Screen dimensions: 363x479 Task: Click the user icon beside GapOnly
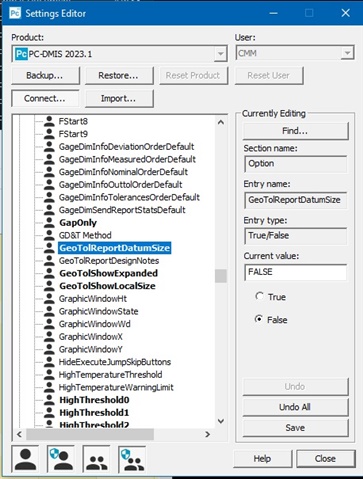[49, 222]
